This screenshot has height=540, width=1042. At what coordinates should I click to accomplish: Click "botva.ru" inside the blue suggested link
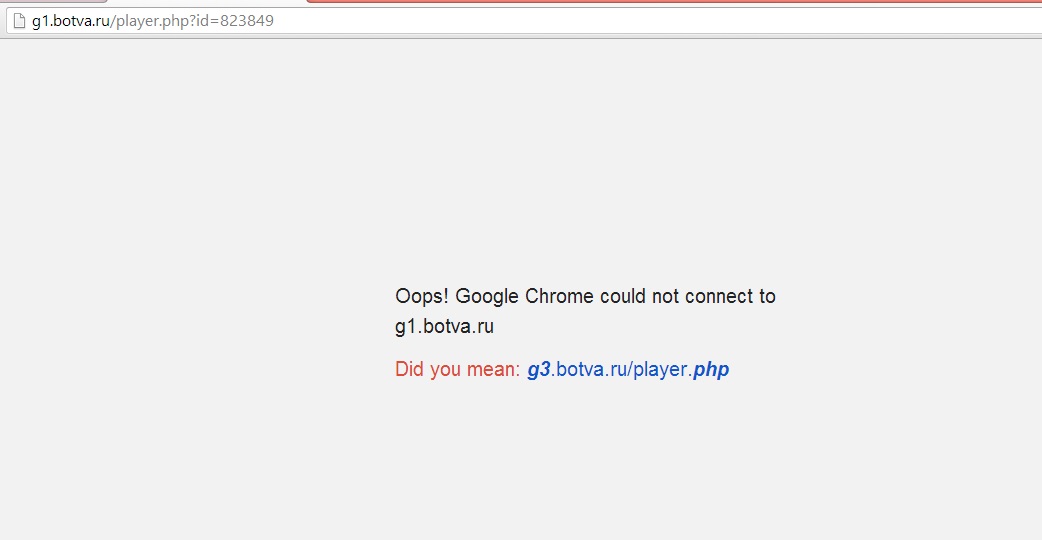(591, 370)
